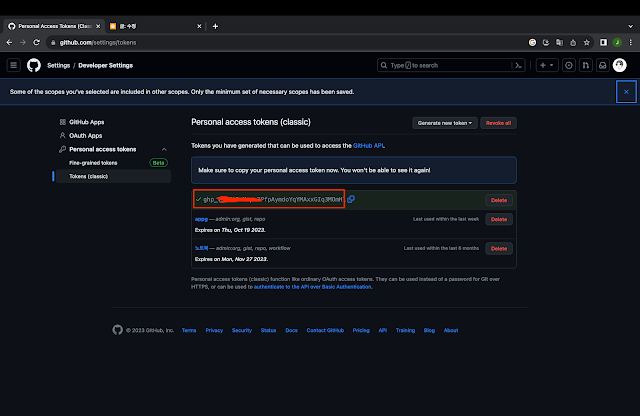Reload the current page
This screenshot has height=416, width=640.
[36, 42]
